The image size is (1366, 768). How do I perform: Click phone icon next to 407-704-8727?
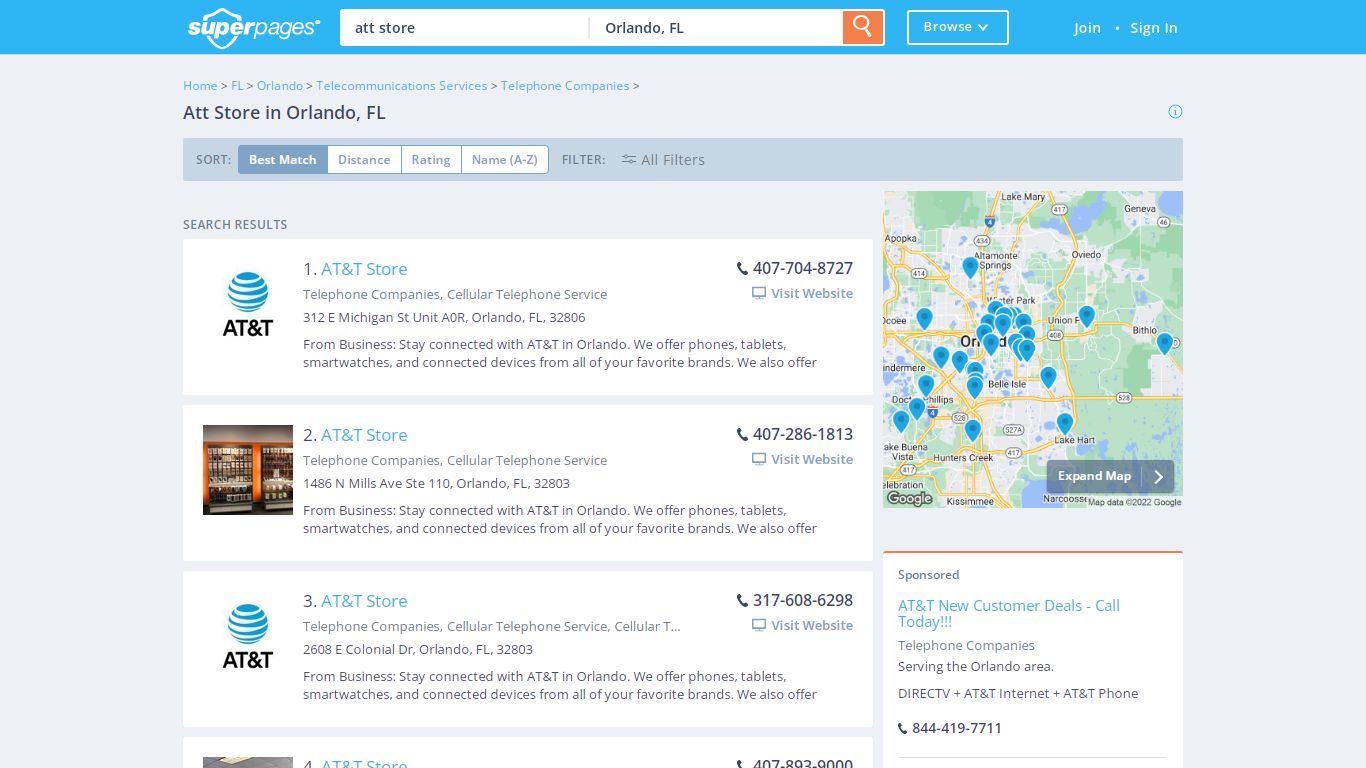[742, 269]
